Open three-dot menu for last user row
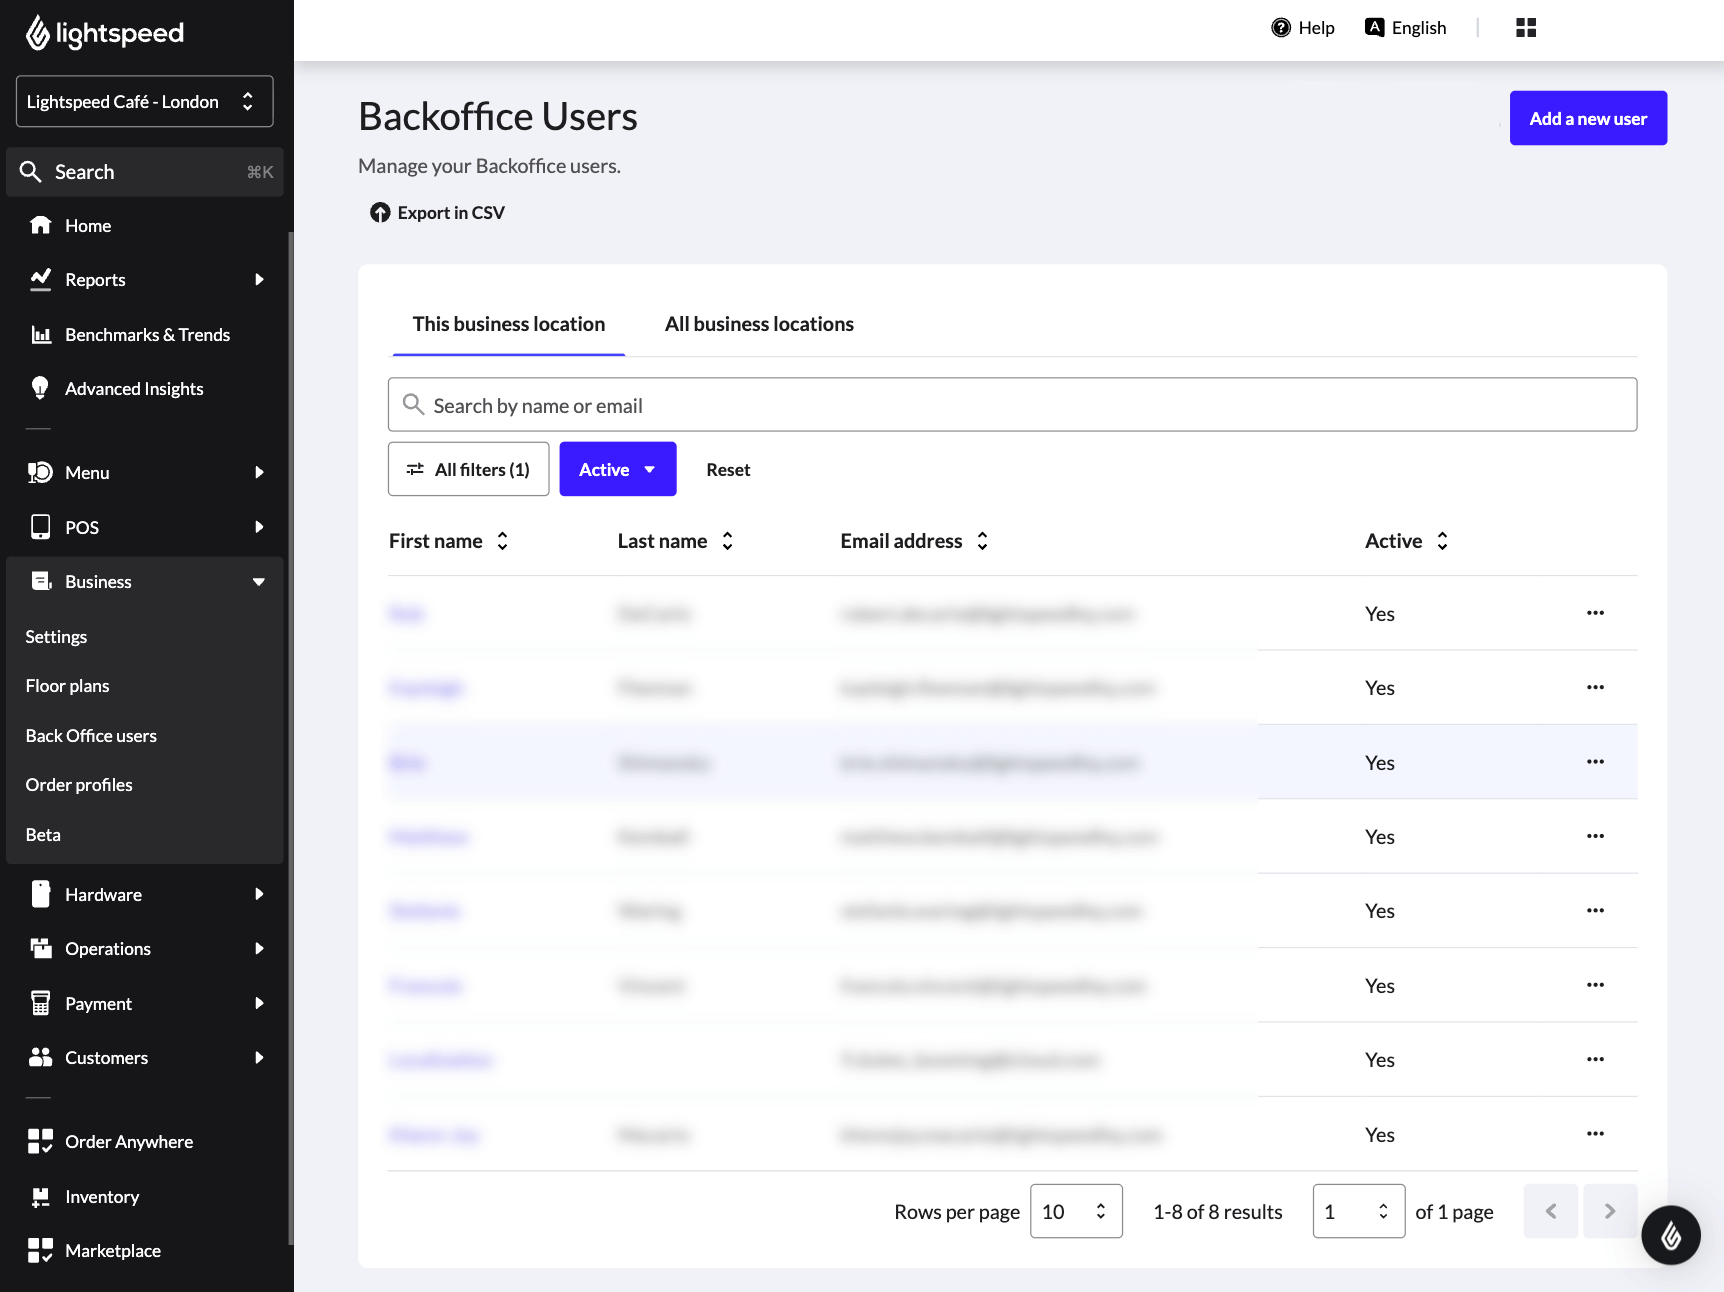This screenshot has height=1292, width=1724. [x=1595, y=1134]
